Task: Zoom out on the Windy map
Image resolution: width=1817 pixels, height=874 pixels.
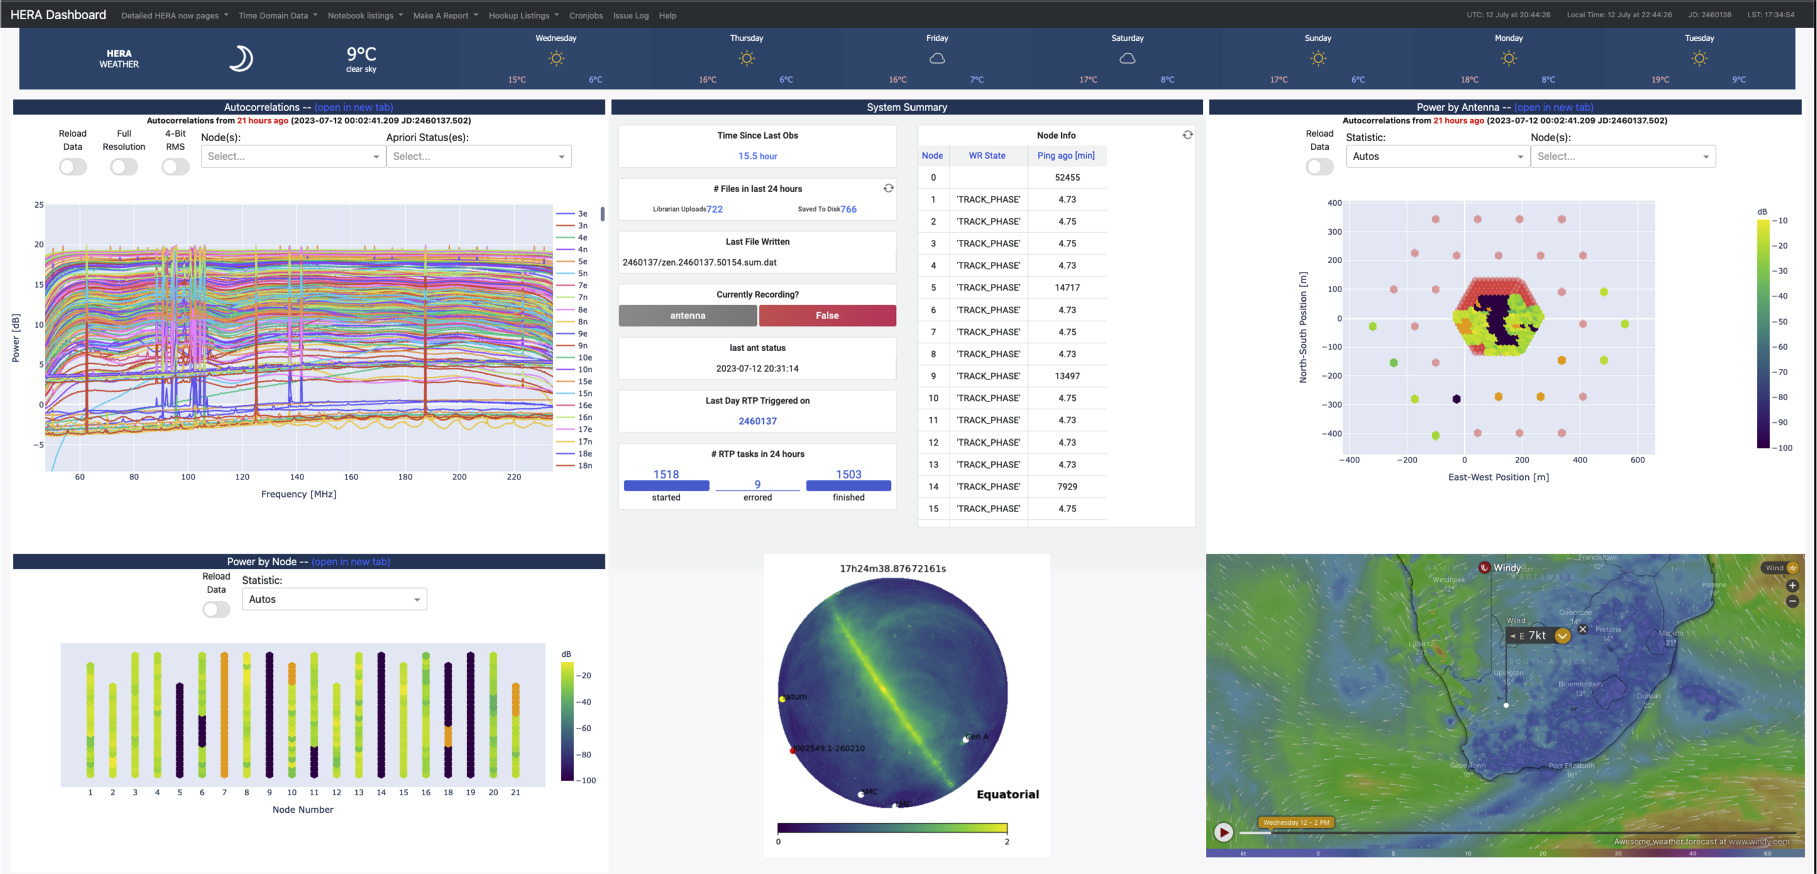Action: [x=1792, y=601]
